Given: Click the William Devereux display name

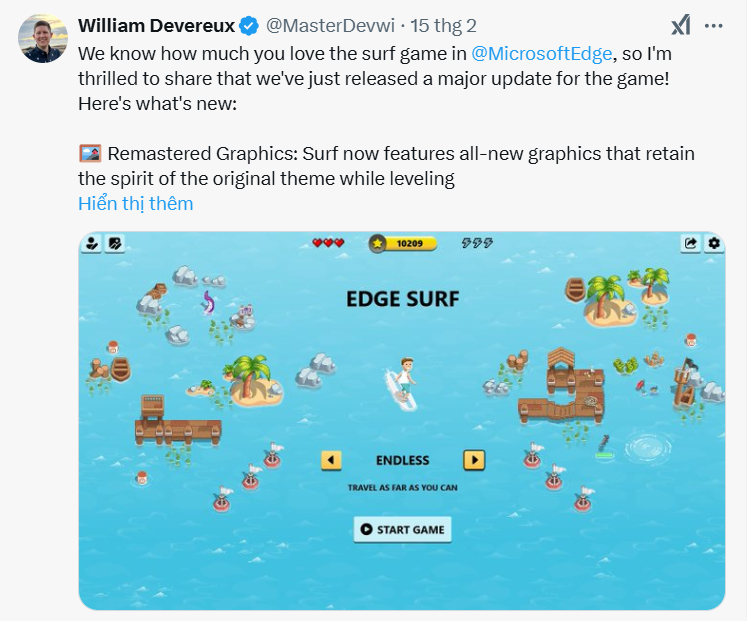Looking at the screenshot, I should [x=156, y=25].
